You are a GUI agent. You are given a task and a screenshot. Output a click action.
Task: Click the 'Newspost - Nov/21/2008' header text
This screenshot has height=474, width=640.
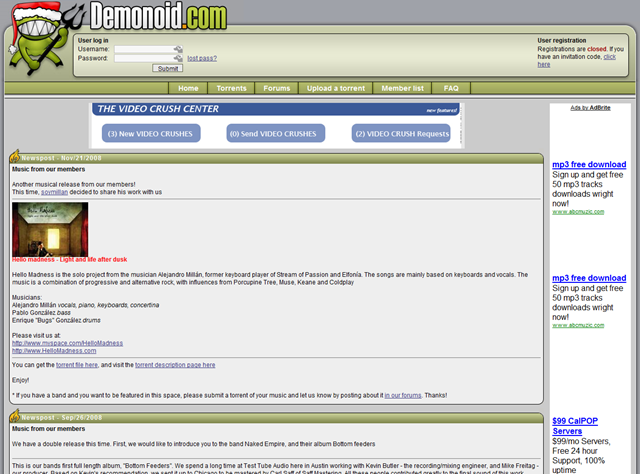[61, 158]
